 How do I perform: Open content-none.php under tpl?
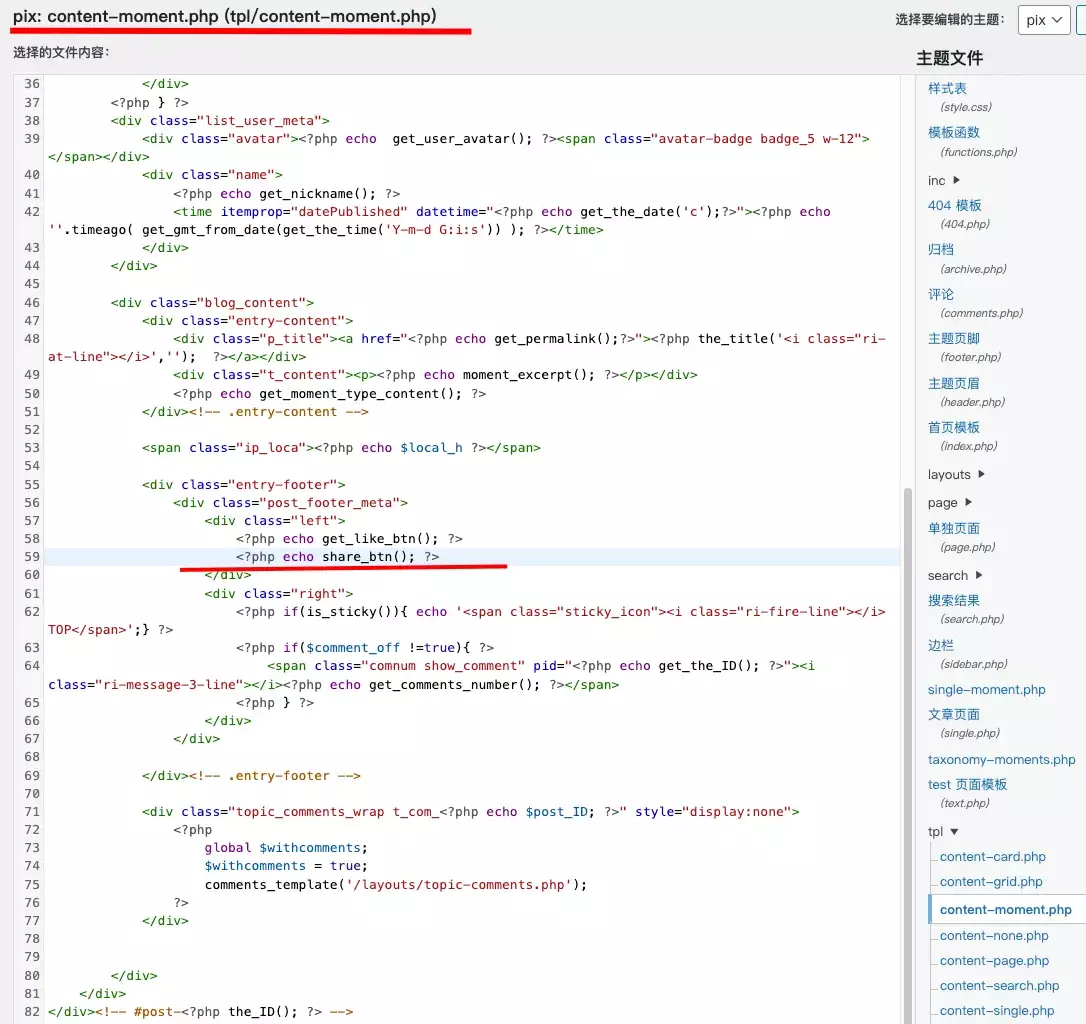pos(994,935)
